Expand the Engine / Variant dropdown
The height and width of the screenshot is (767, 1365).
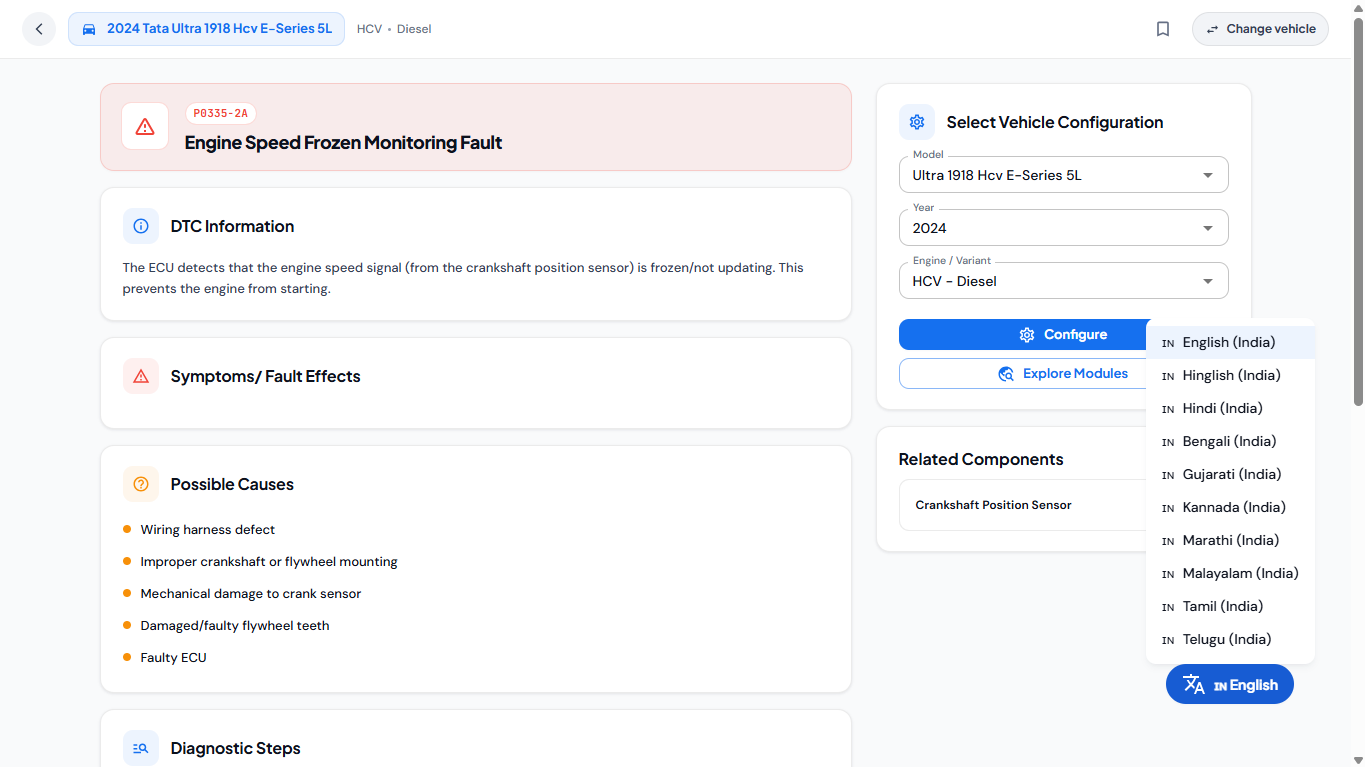pyautogui.click(x=1063, y=281)
